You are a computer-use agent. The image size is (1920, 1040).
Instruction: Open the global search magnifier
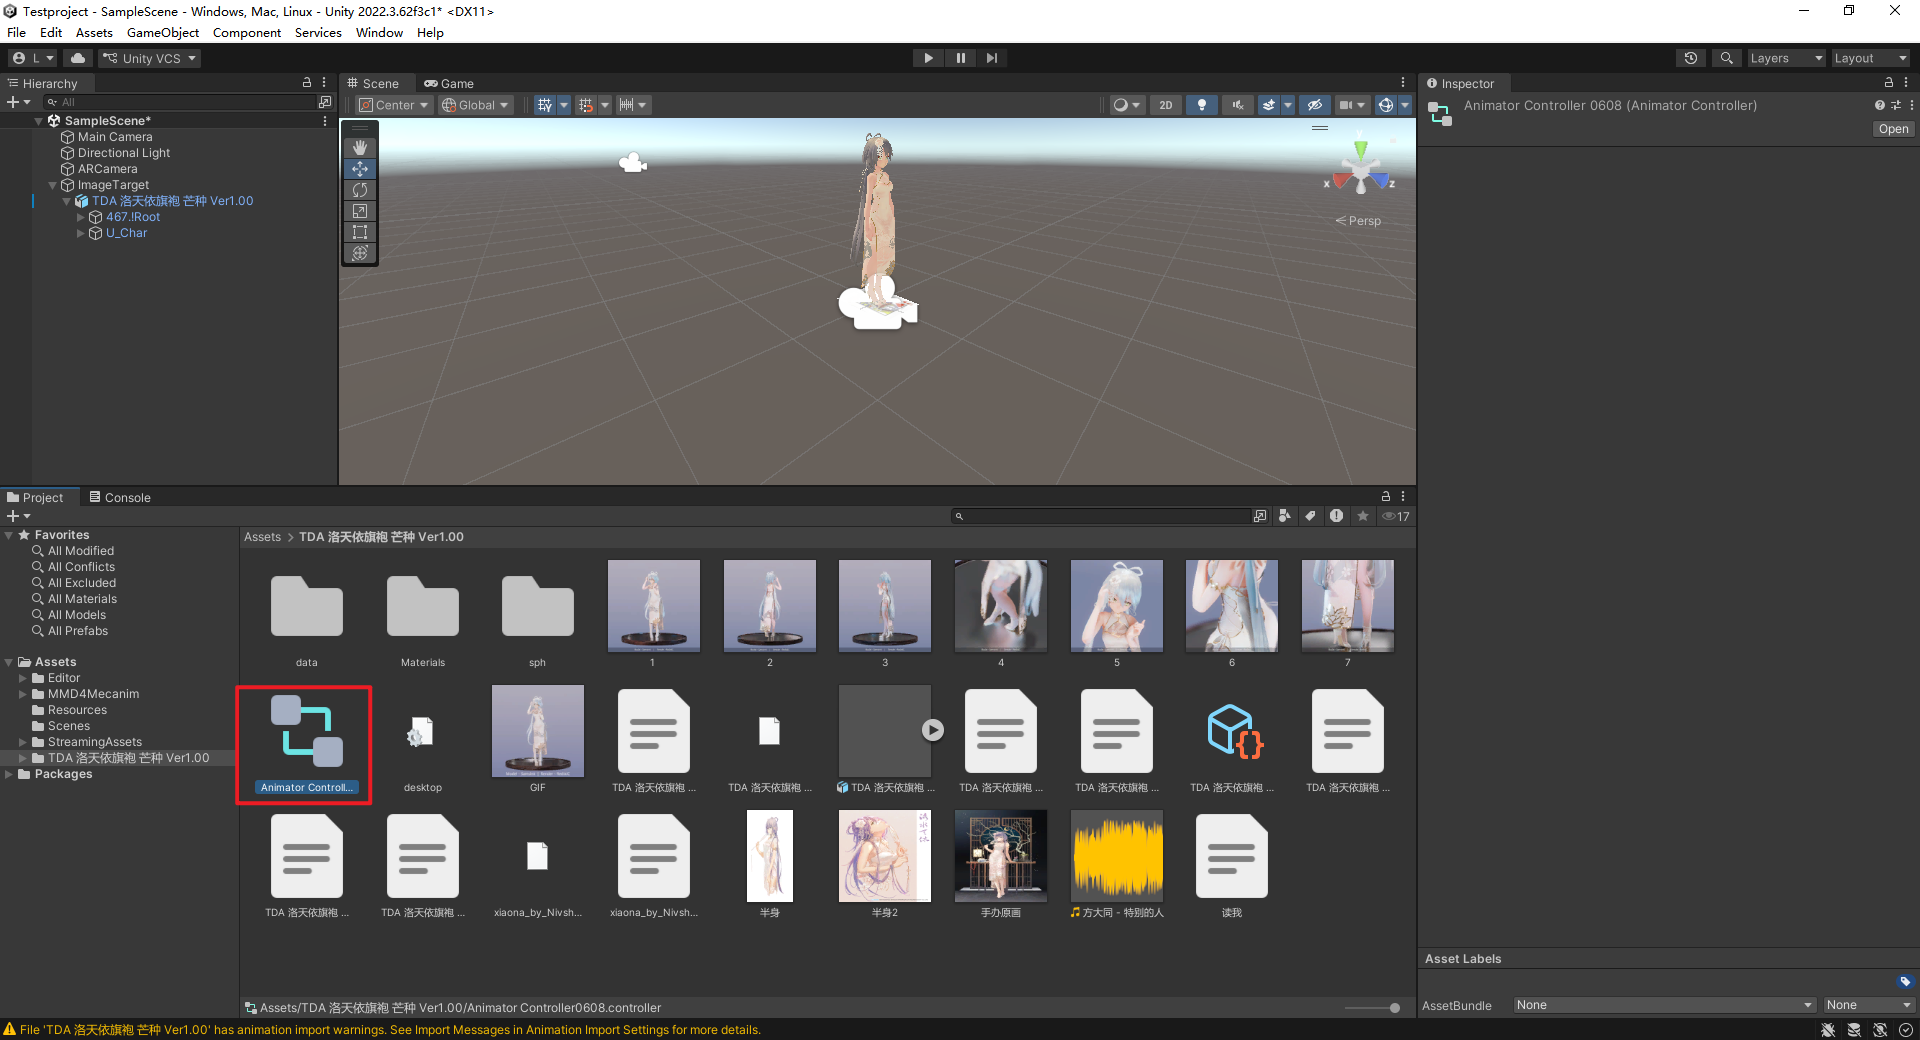click(1726, 58)
